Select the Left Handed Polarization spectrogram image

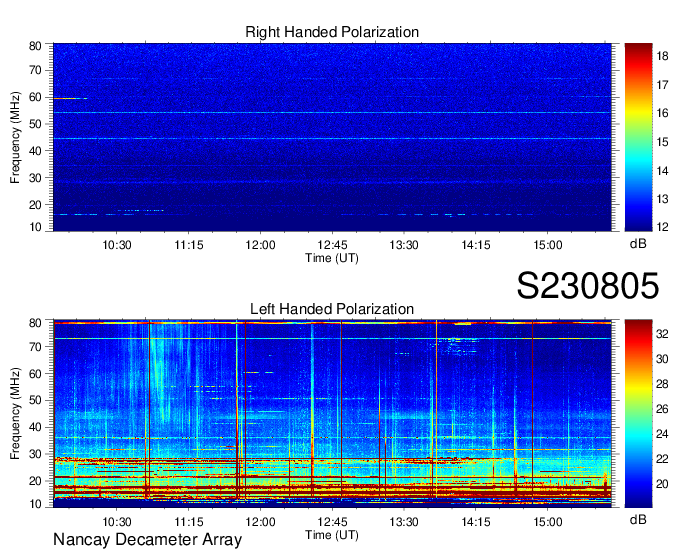tap(332, 414)
